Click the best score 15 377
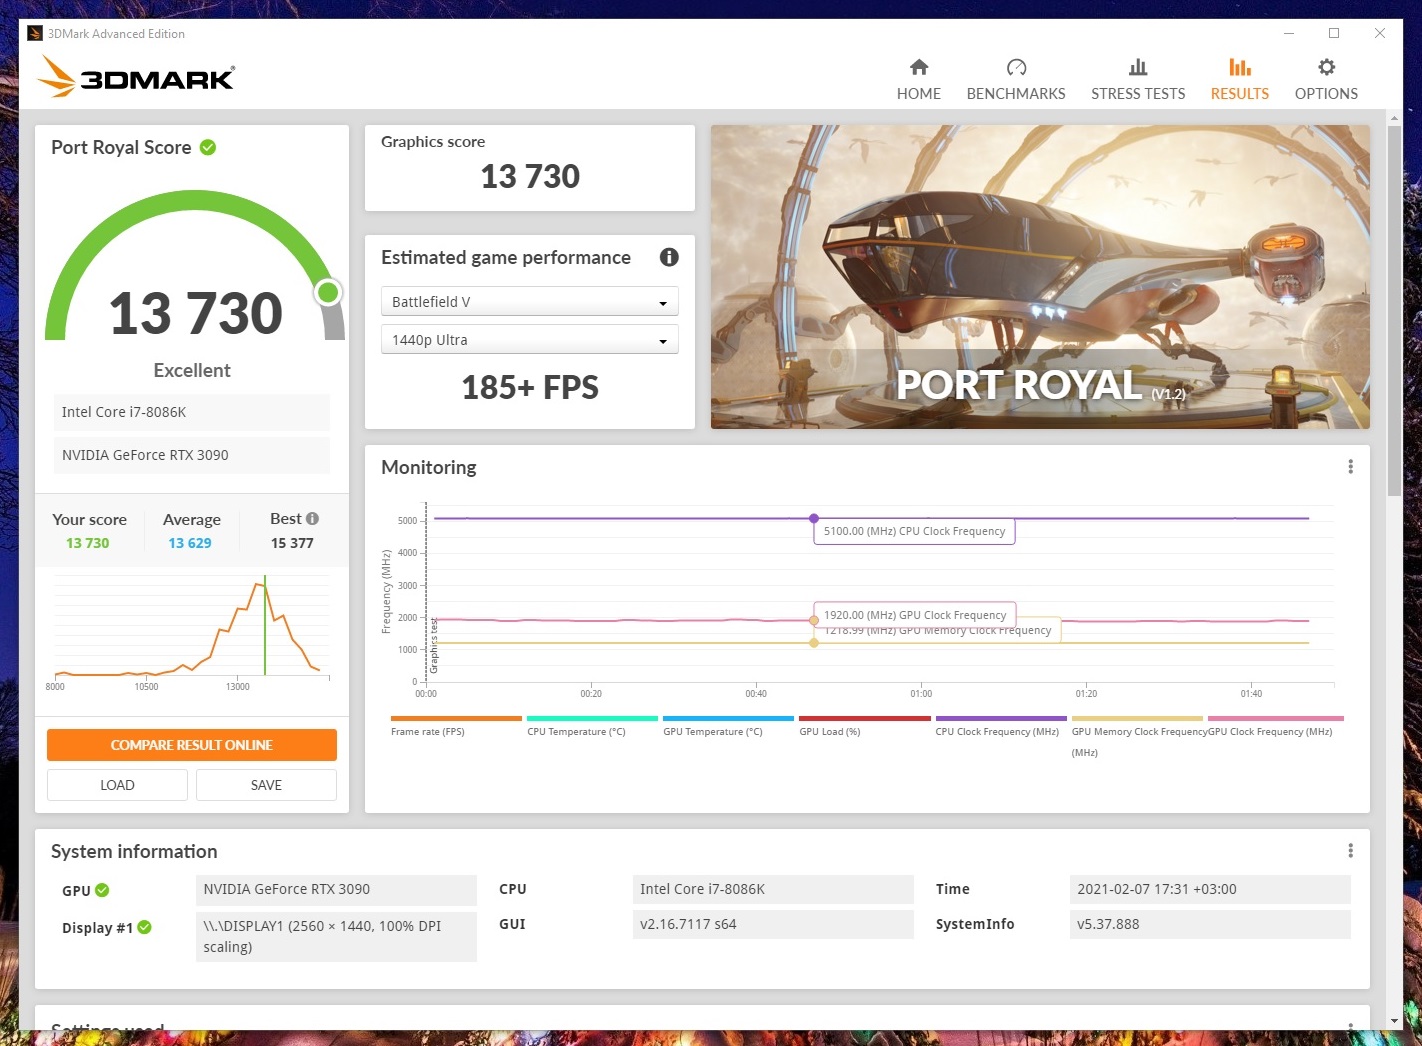Image resolution: width=1422 pixels, height=1046 pixels. click(x=292, y=543)
